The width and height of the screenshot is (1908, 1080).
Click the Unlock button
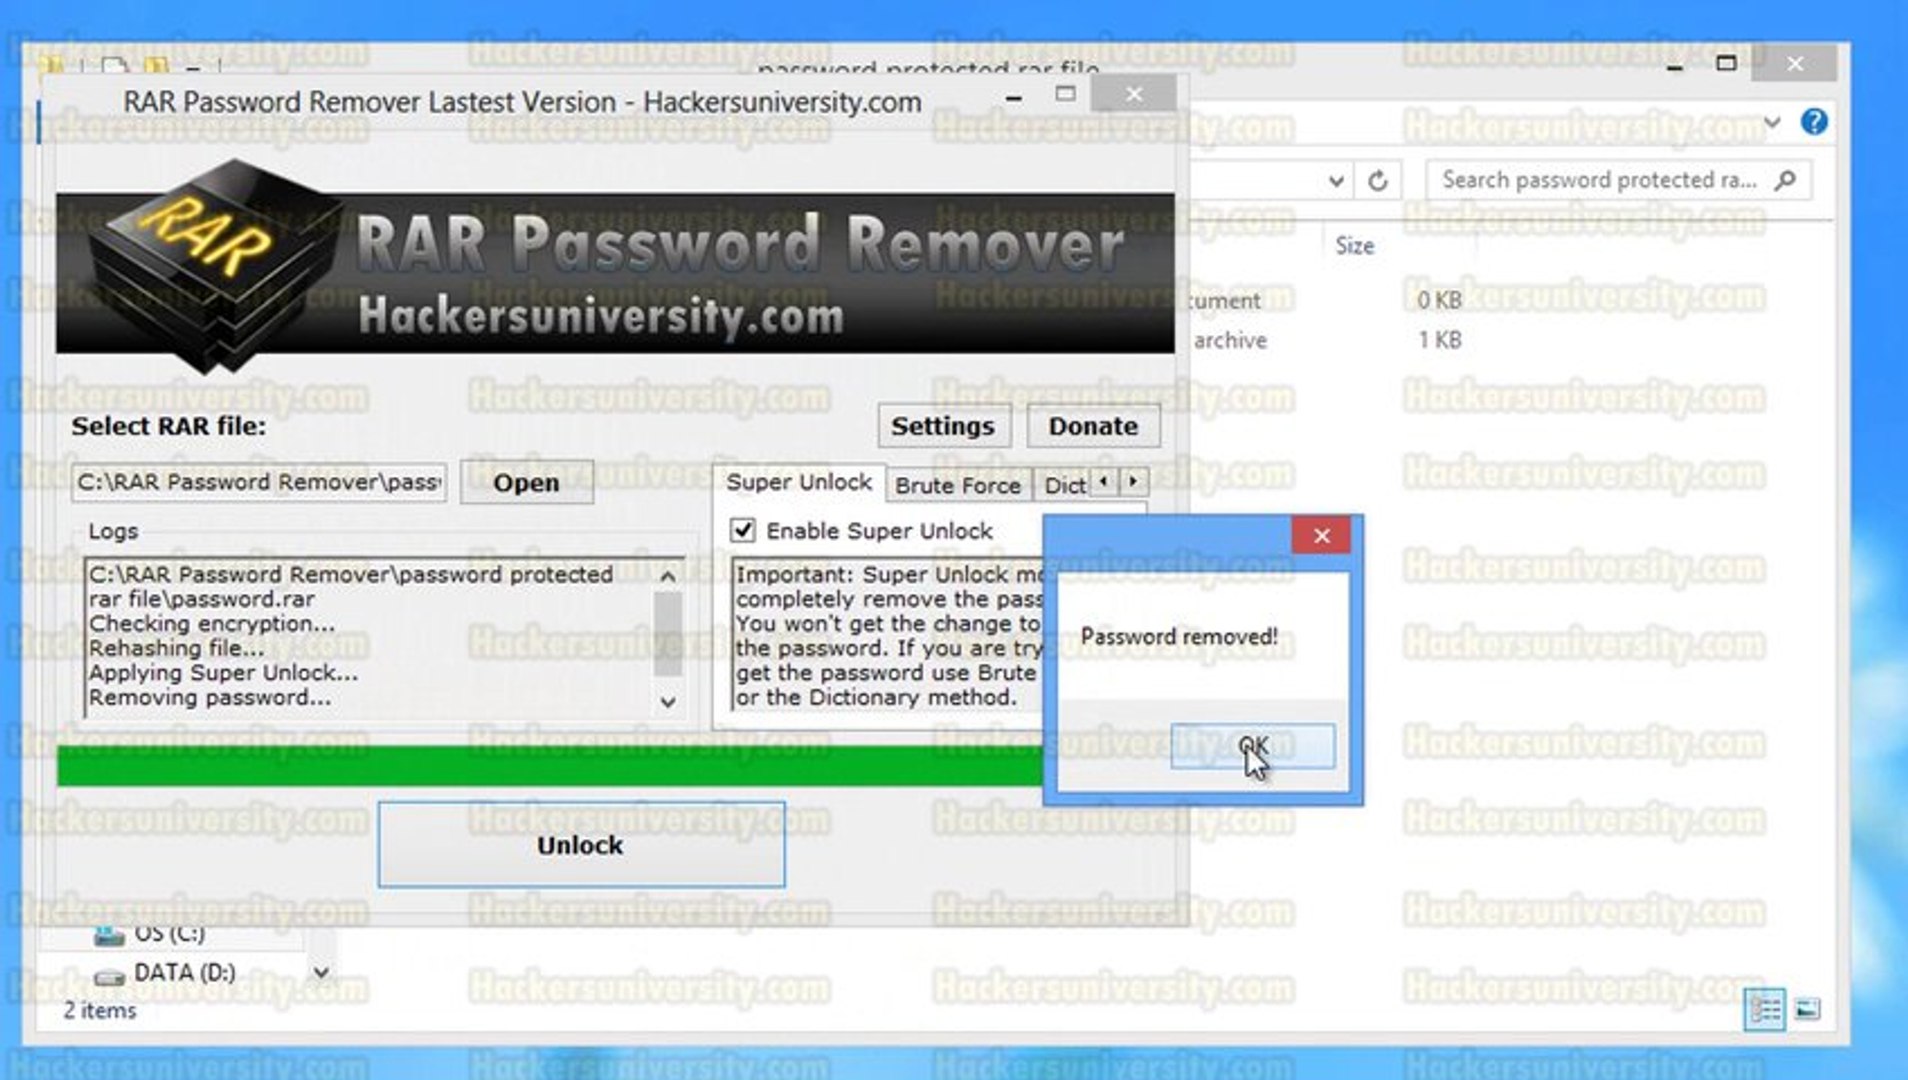(x=581, y=845)
